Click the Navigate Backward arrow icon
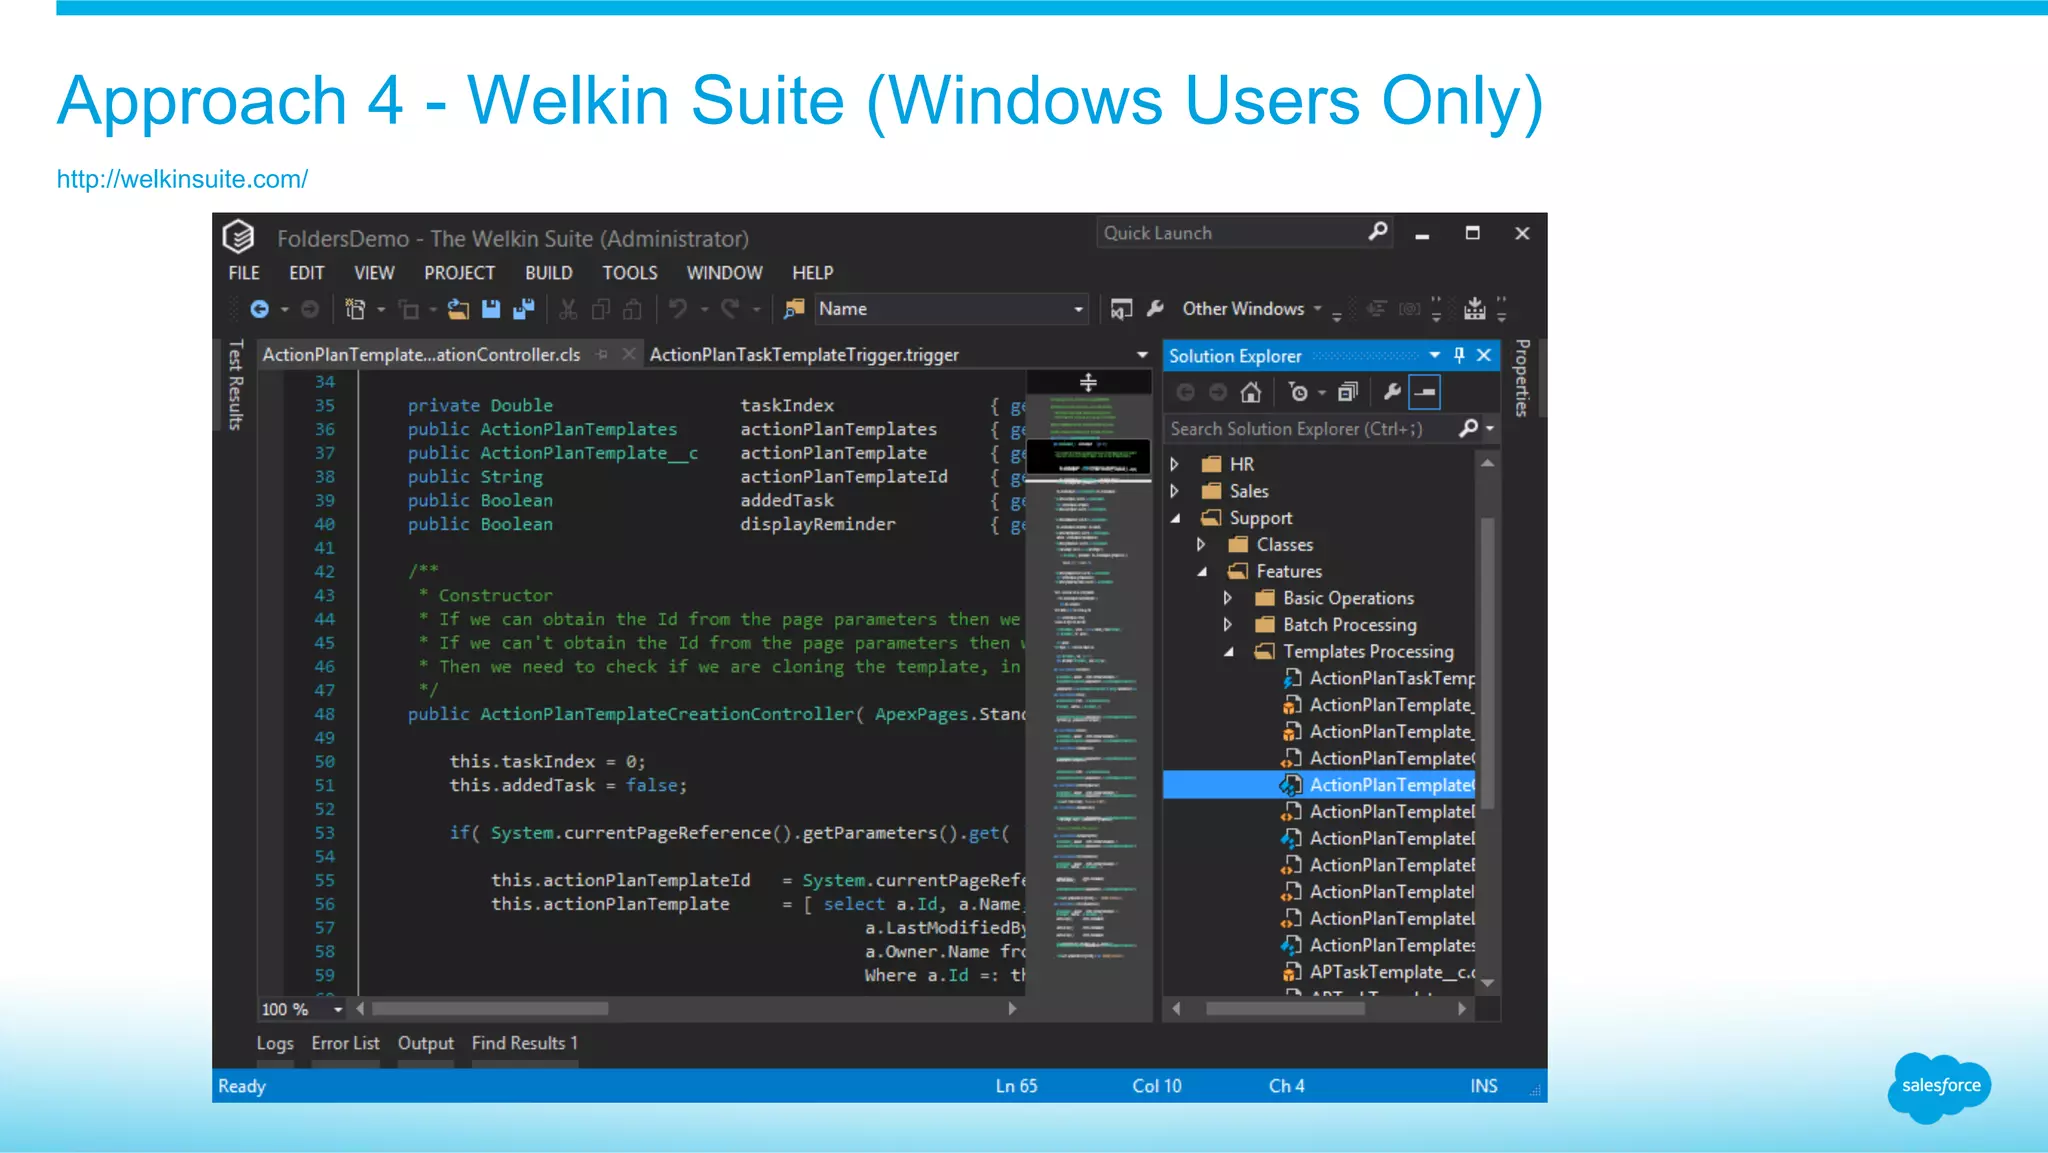This screenshot has width=2048, height=1153. [259, 309]
